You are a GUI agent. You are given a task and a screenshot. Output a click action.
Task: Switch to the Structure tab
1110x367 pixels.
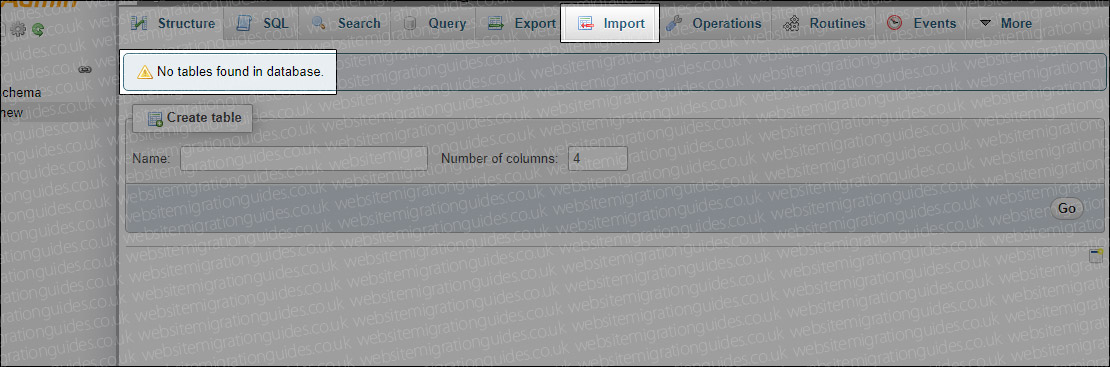click(x=173, y=23)
